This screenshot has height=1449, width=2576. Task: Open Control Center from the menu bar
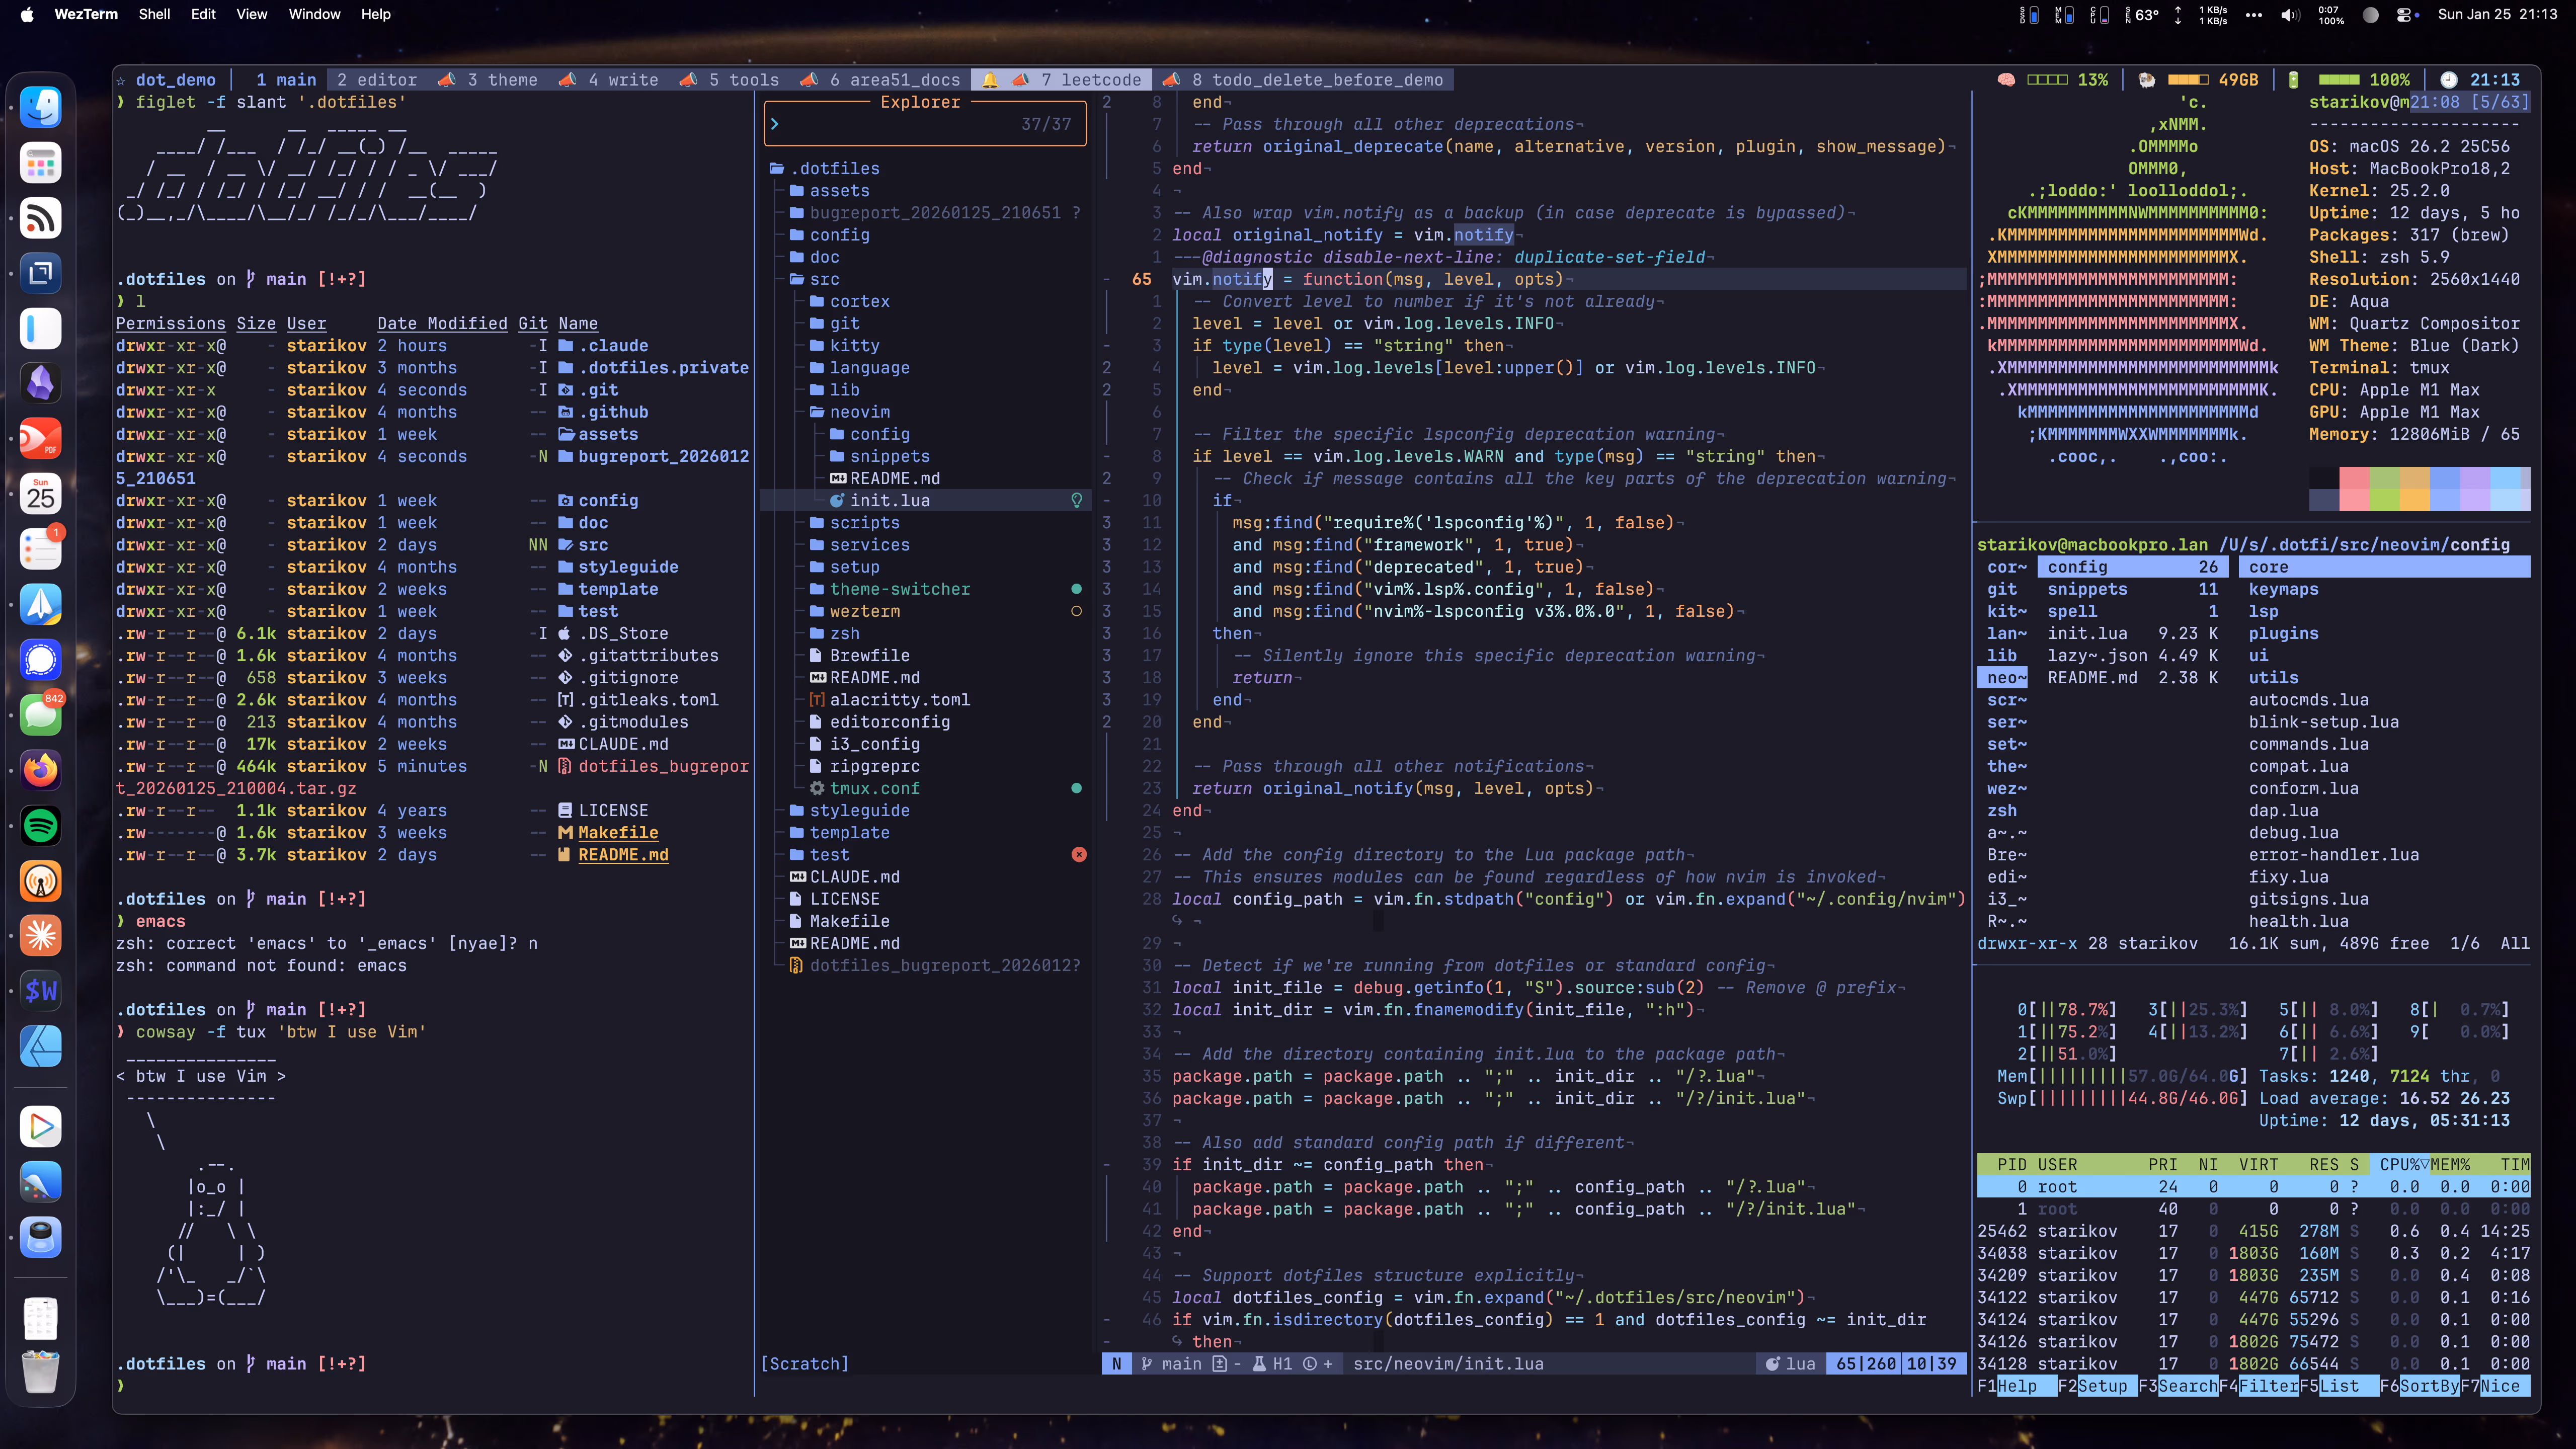click(x=2408, y=14)
